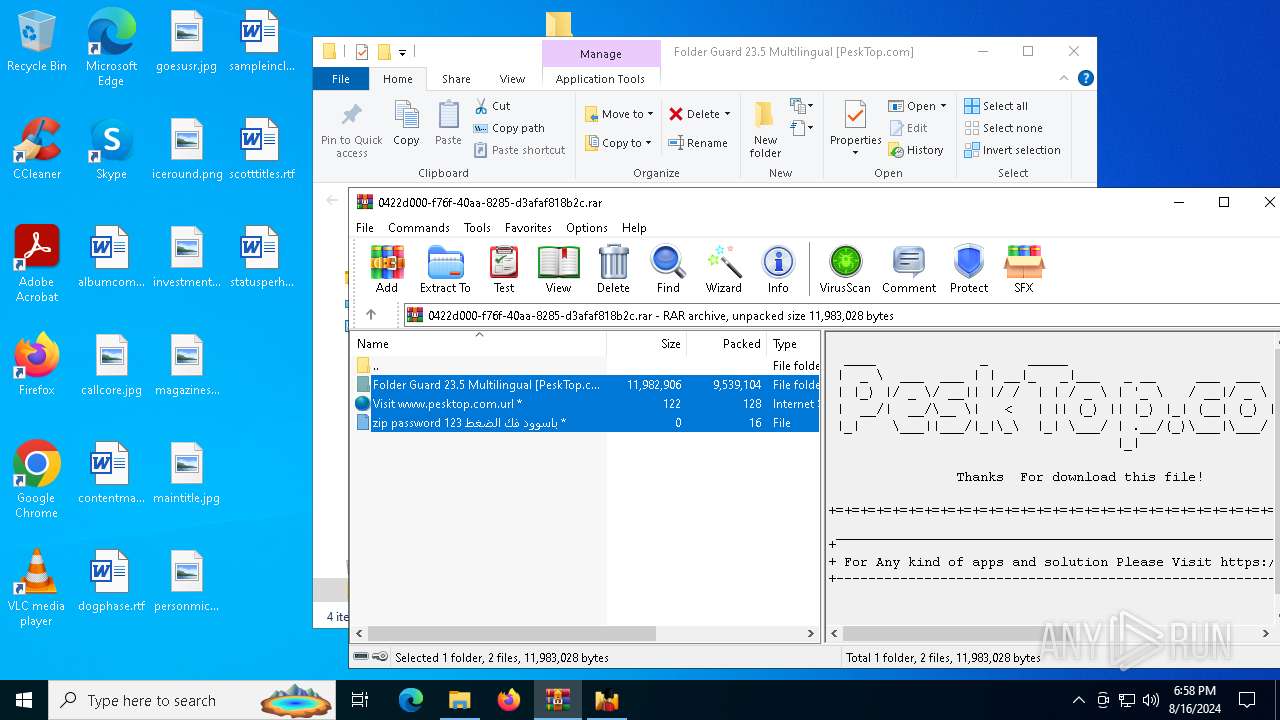Click Rename in the Organize group
The width and height of the screenshot is (1280, 720).
(x=697, y=143)
